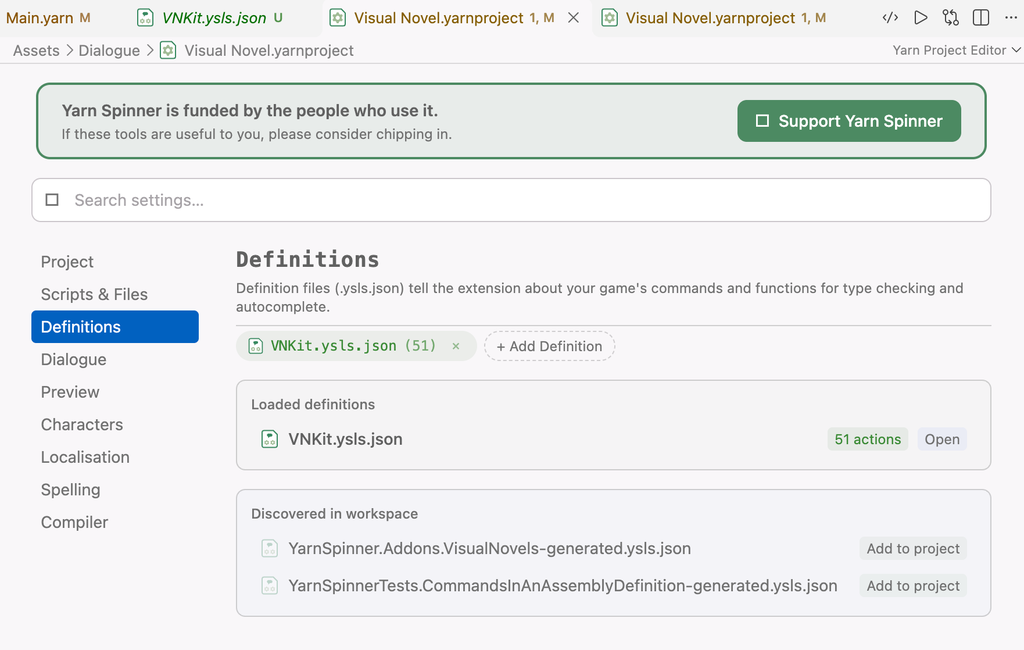Switch to the Main.yarn tab

(48, 18)
